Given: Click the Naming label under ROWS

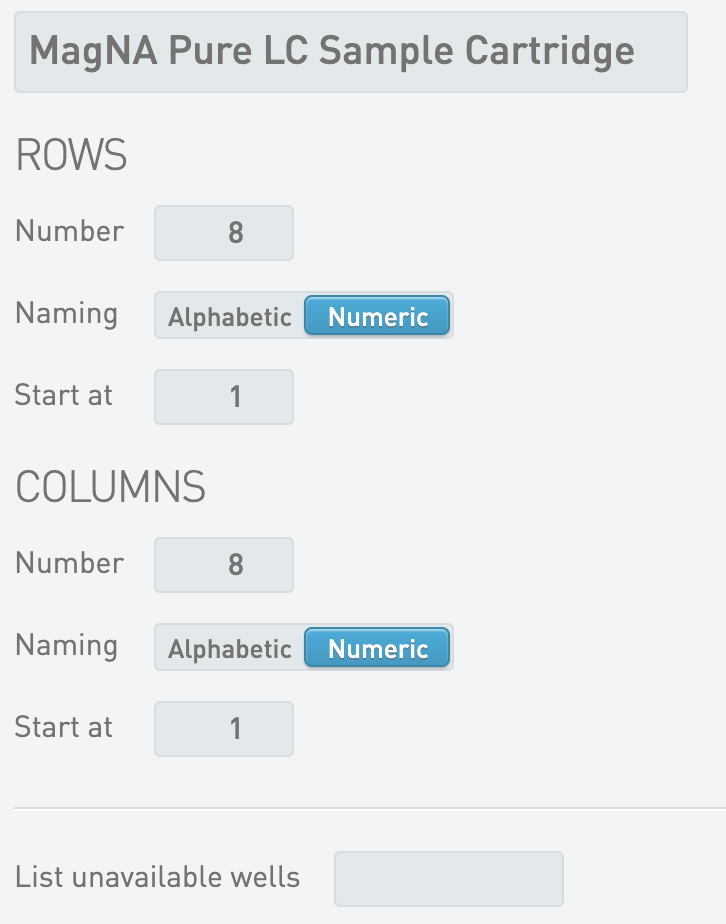Looking at the screenshot, I should click(67, 314).
